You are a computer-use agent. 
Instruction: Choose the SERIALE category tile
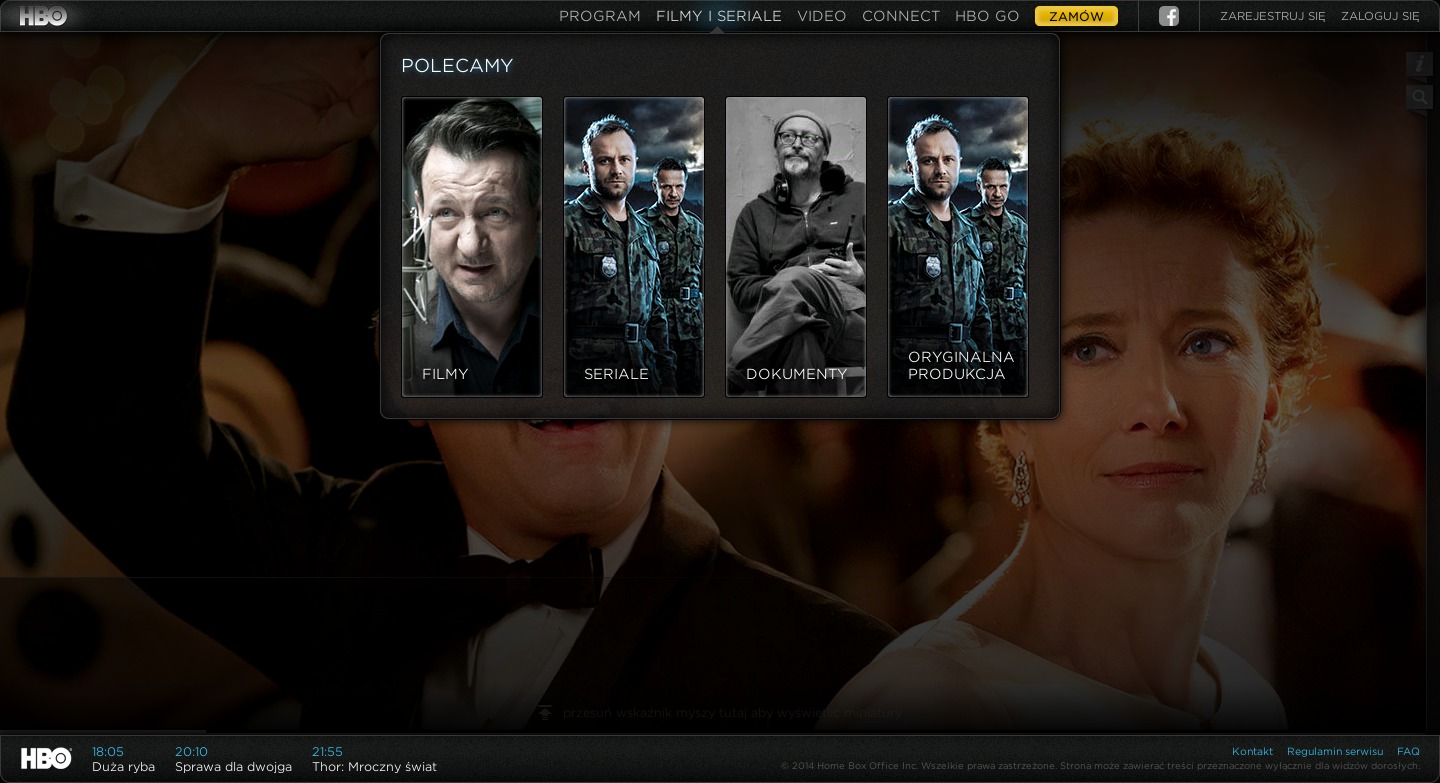pos(634,246)
